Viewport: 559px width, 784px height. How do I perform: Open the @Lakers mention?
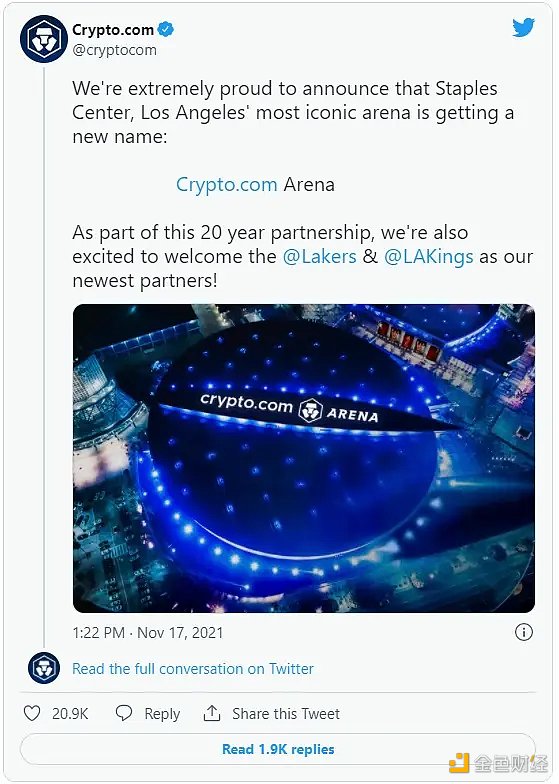(x=320, y=256)
